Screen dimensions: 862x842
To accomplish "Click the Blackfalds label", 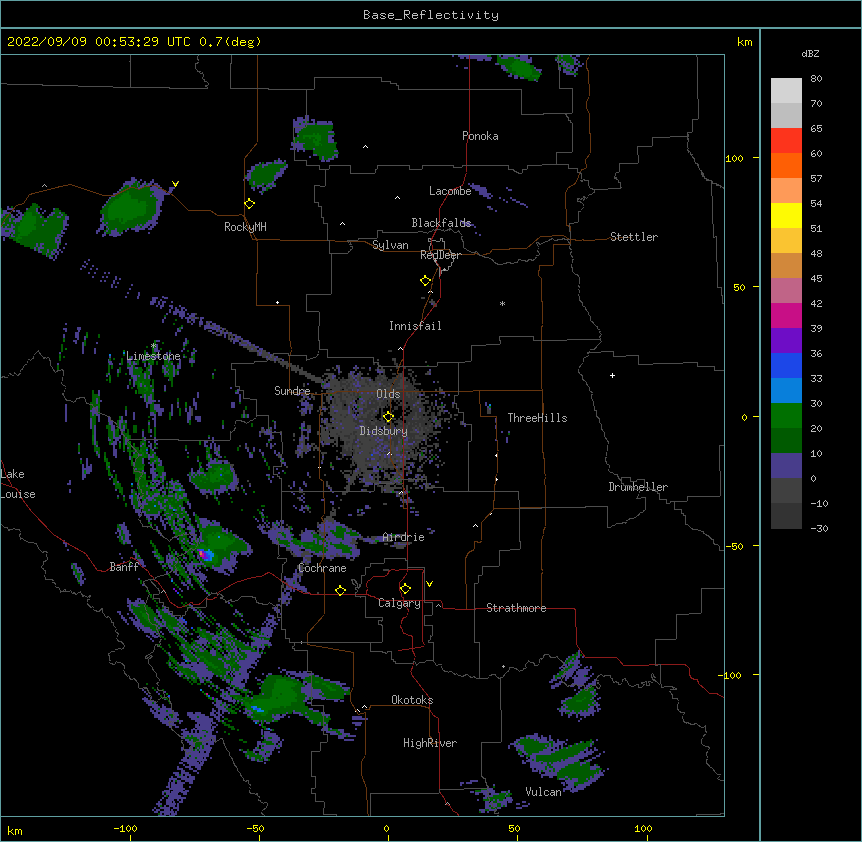I will pyautogui.click(x=441, y=223).
